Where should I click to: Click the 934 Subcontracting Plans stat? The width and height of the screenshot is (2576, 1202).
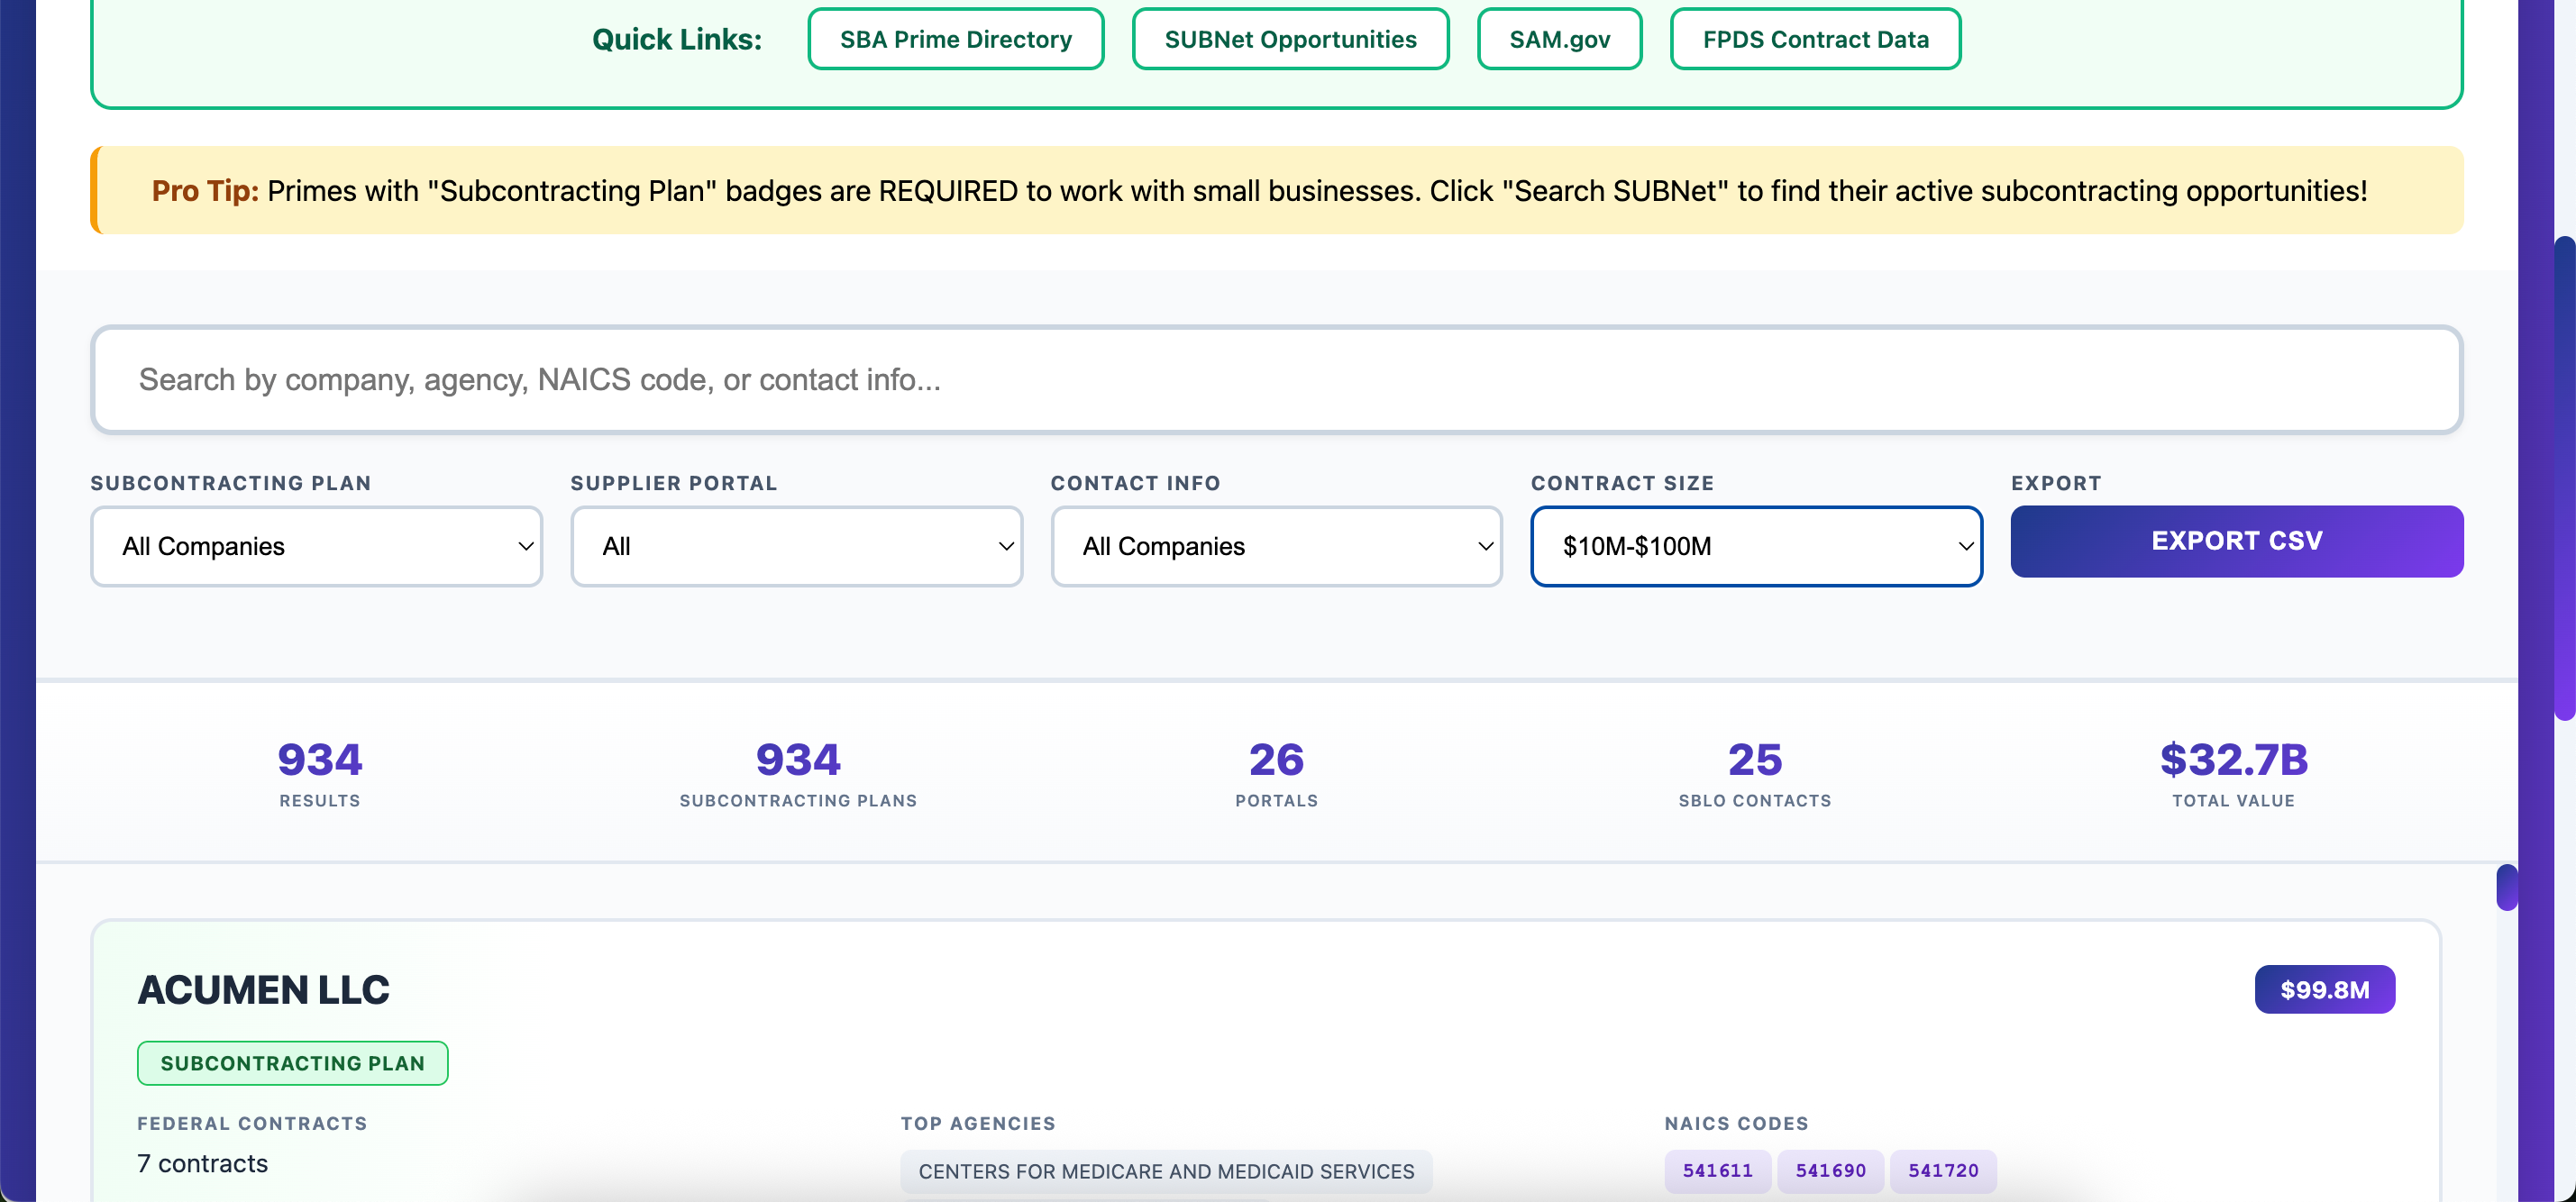click(798, 772)
